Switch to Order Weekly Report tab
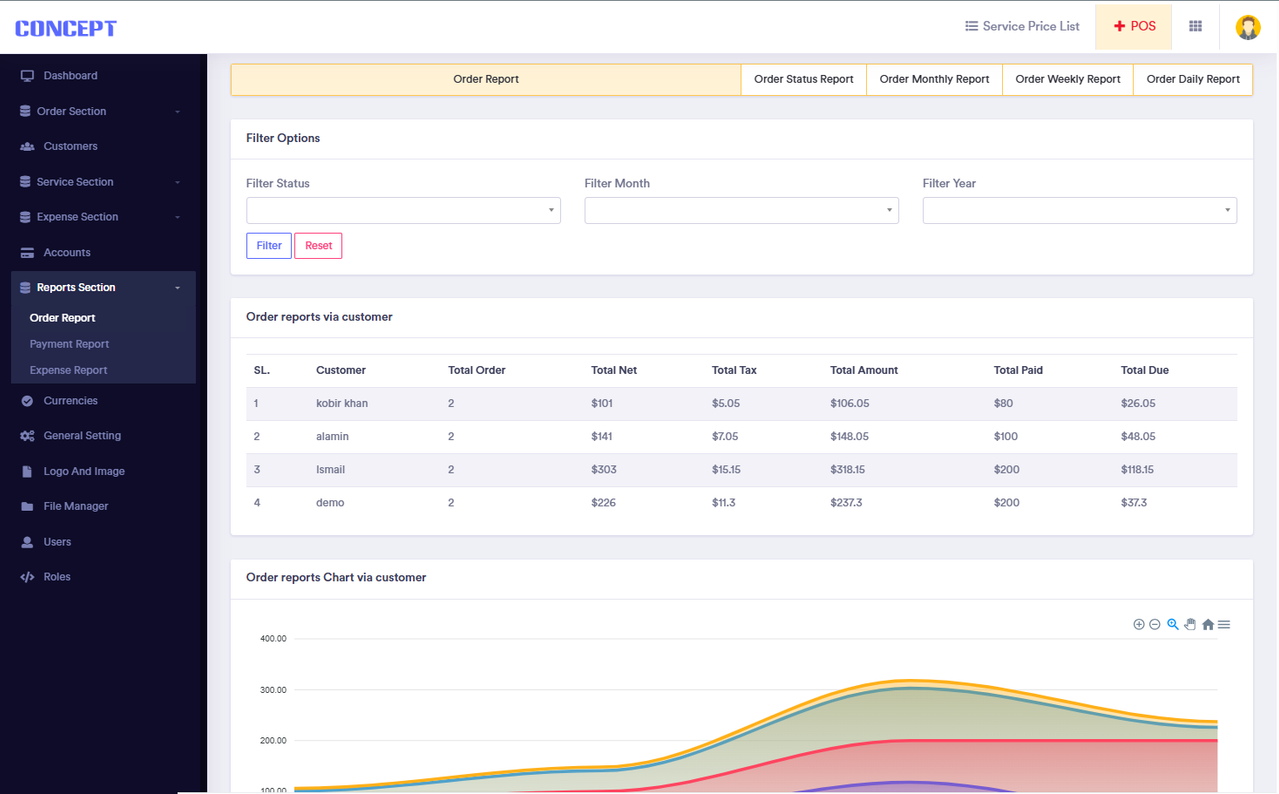 pos(1068,79)
